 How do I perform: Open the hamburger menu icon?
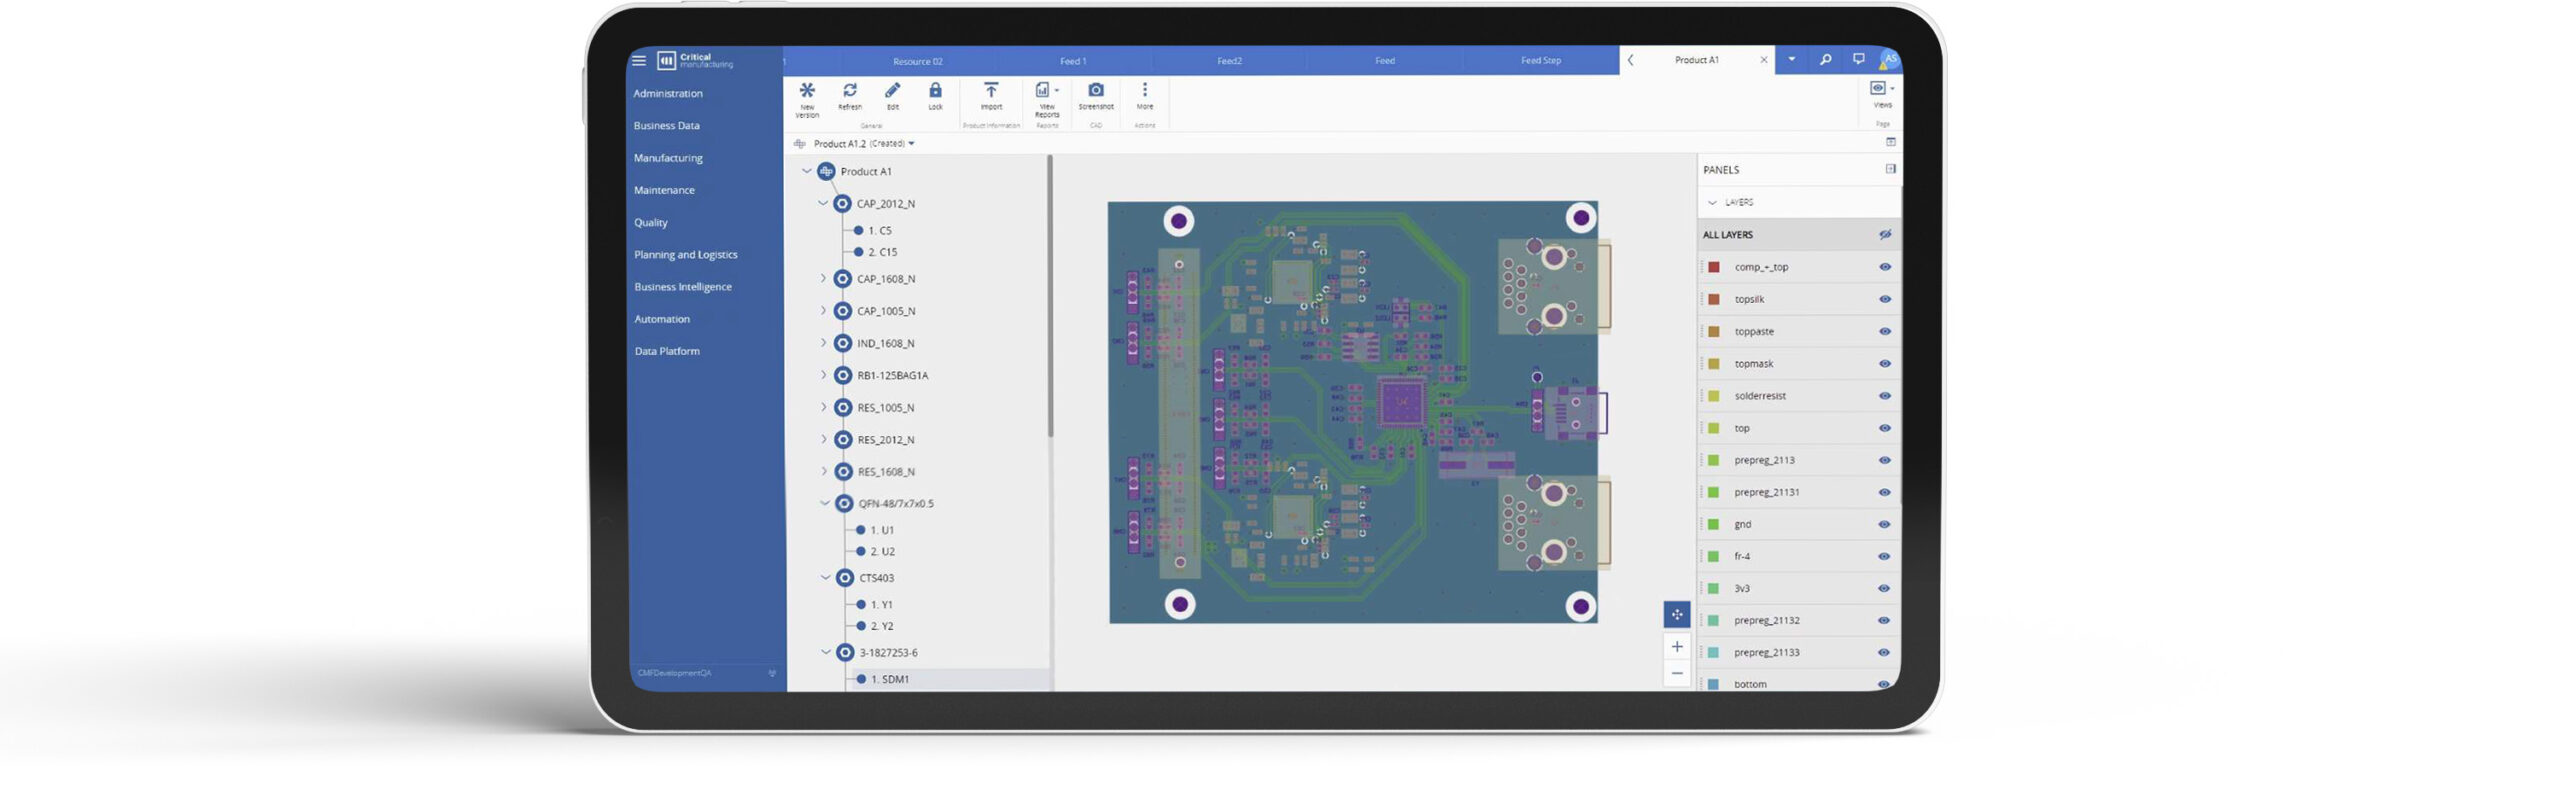[639, 61]
